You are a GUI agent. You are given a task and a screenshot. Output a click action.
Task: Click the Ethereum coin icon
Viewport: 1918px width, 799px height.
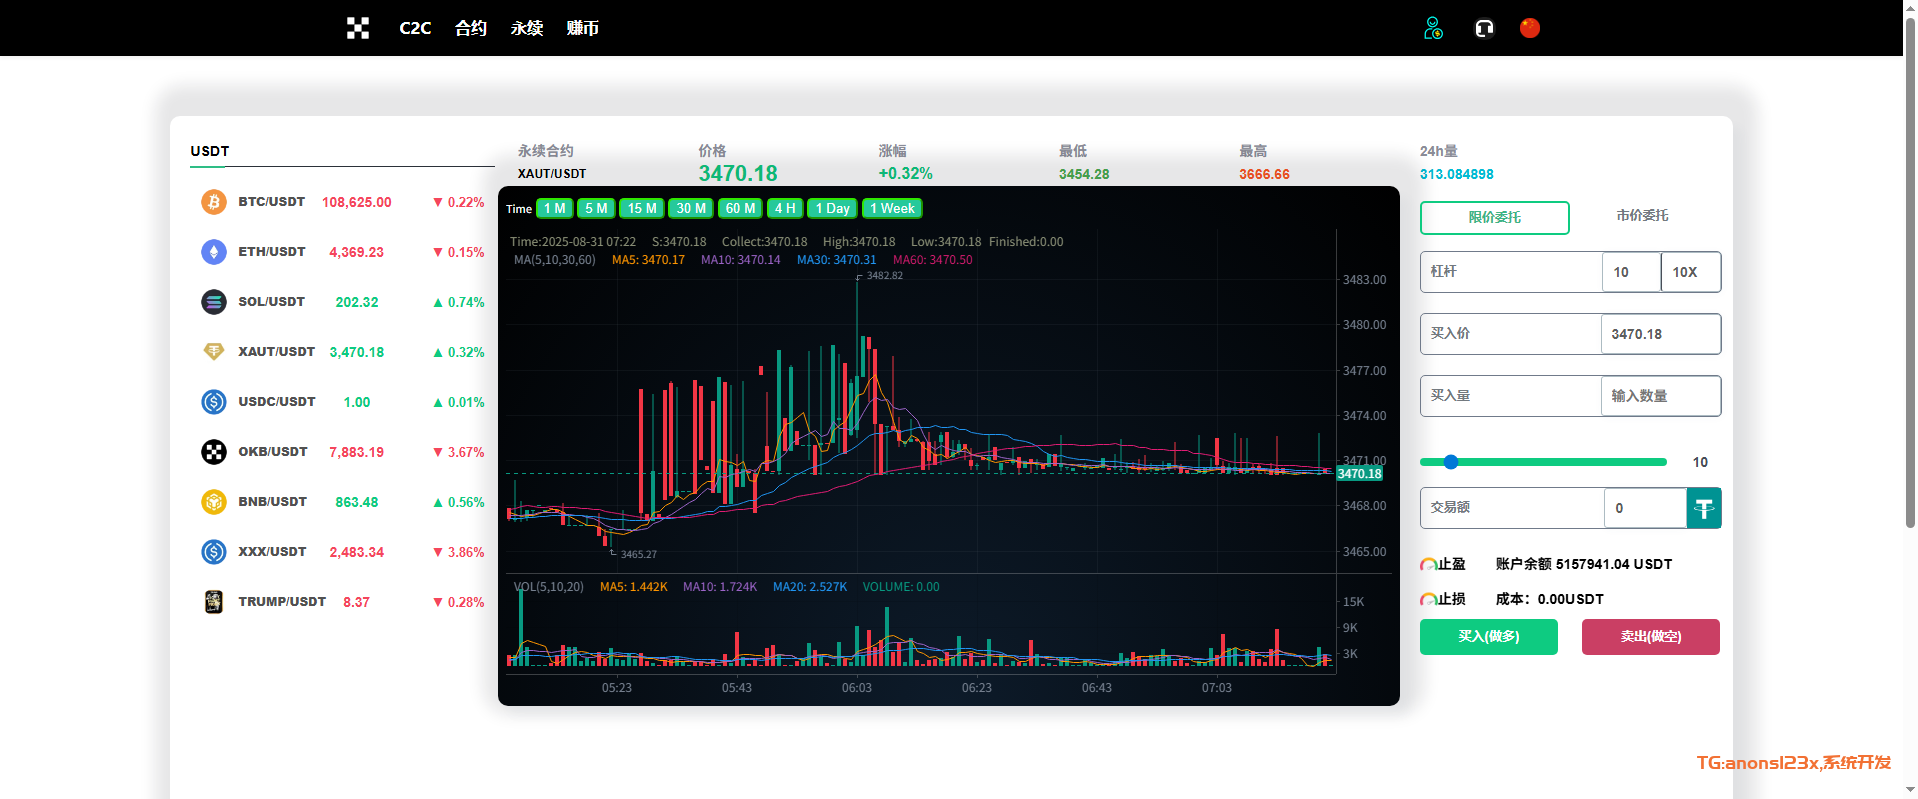(214, 252)
